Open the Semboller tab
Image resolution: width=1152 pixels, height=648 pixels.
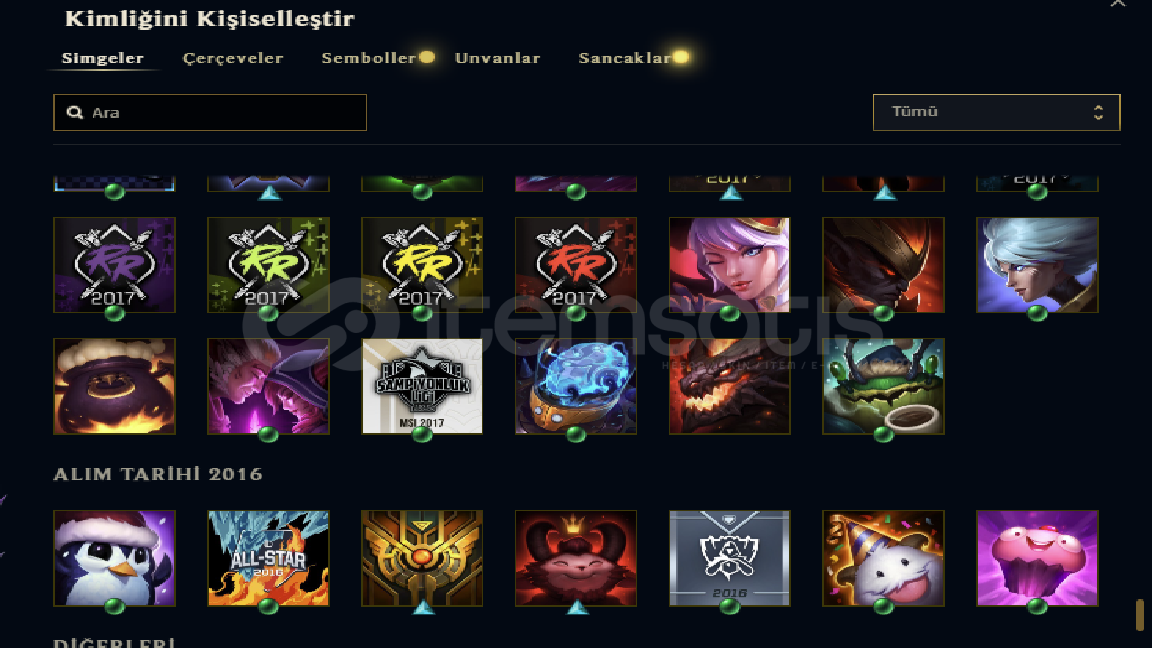click(369, 58)
